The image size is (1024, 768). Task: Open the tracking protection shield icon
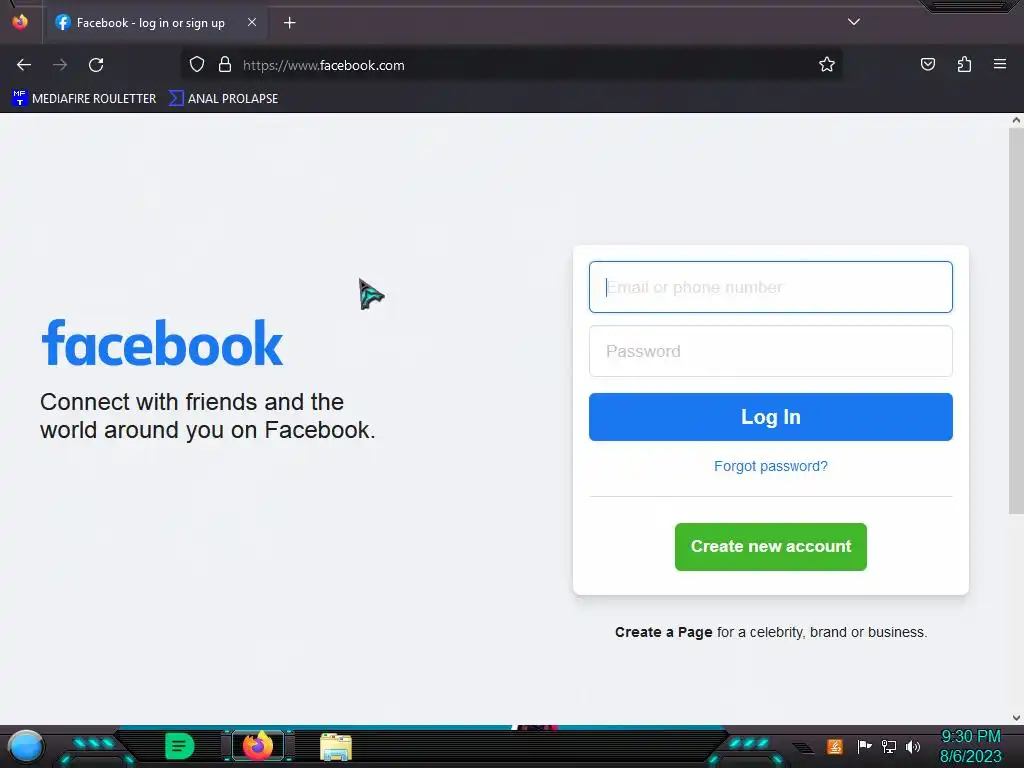(x=197, y=65)
